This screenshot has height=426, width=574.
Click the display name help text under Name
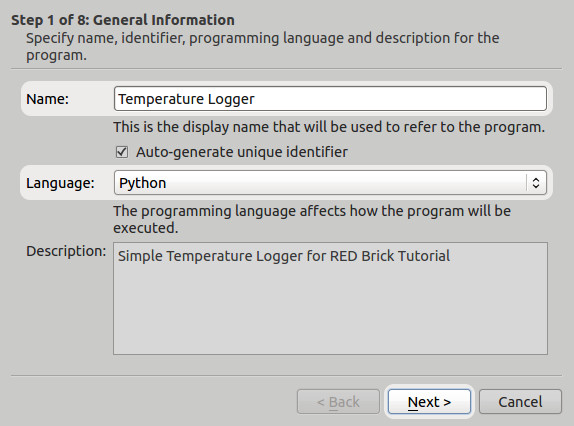329,127
